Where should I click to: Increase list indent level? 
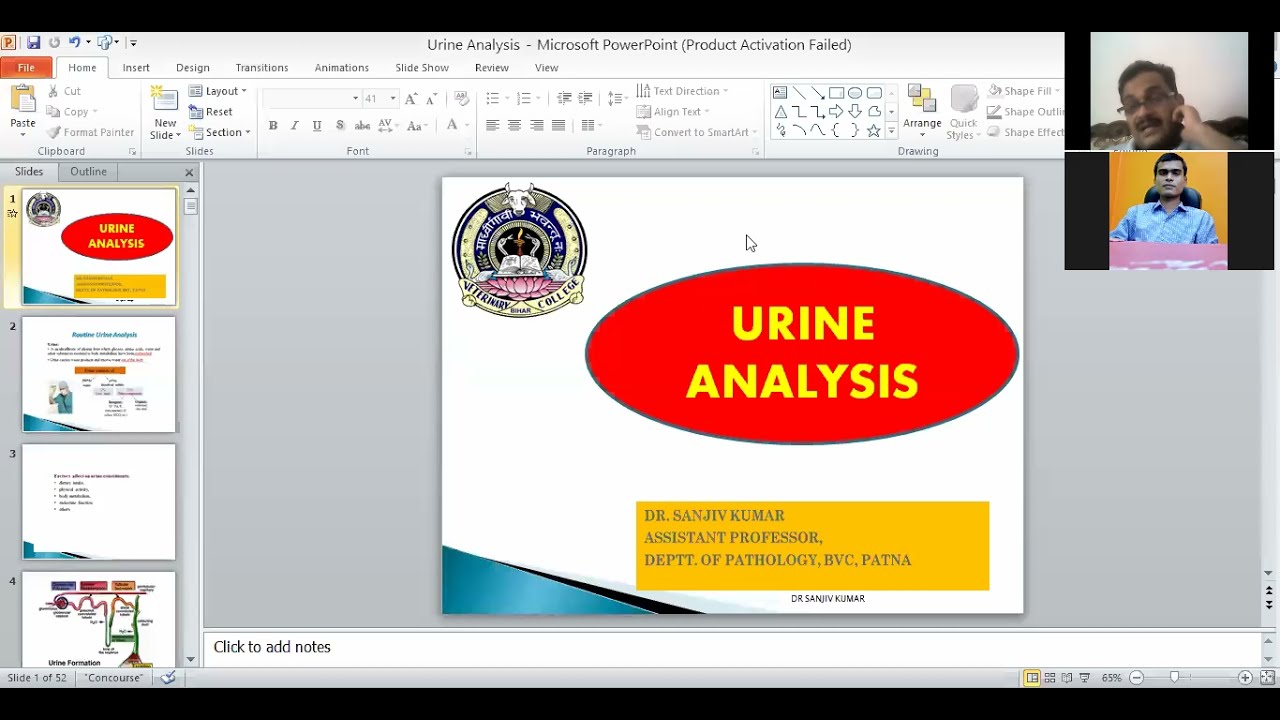[586, 98]
